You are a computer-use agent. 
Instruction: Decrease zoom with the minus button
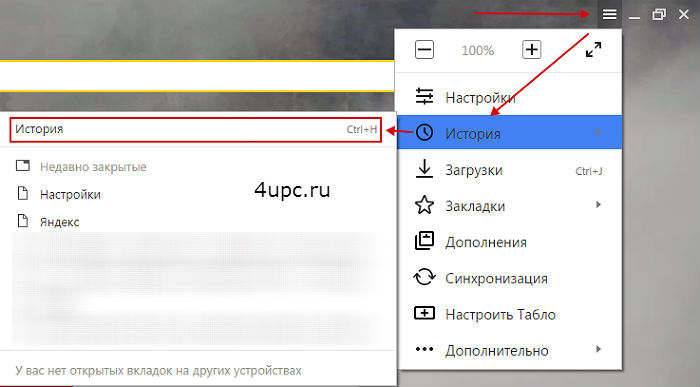(x=424, y=50)
